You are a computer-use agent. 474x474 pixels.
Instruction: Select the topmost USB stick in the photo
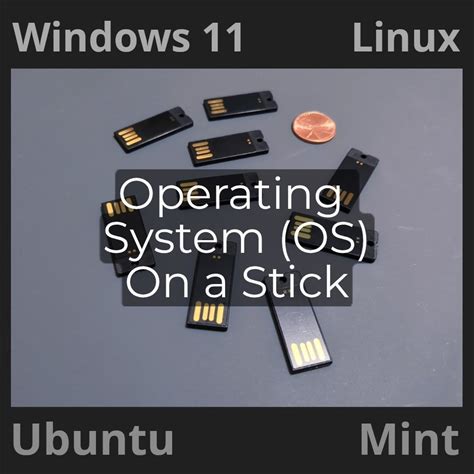(x=240, y=104)
